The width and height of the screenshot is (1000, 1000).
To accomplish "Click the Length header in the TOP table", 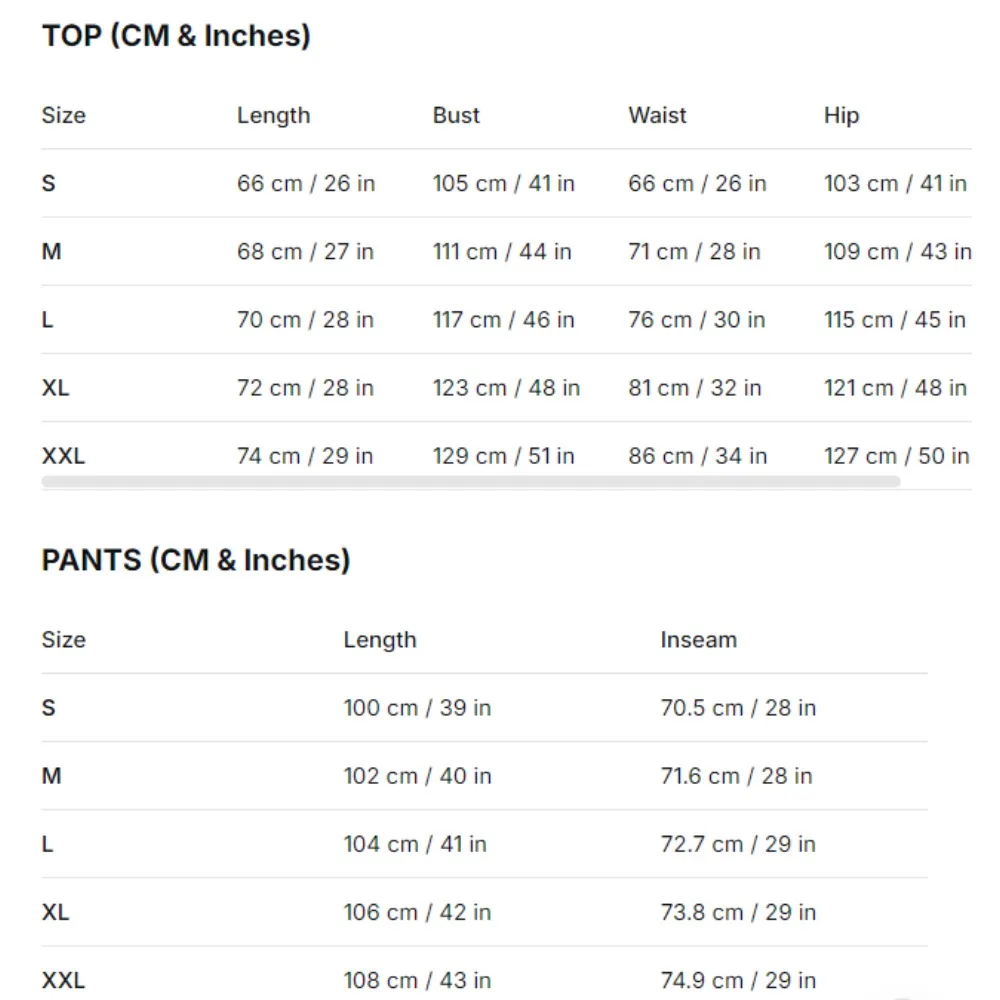I will (273, 115).
